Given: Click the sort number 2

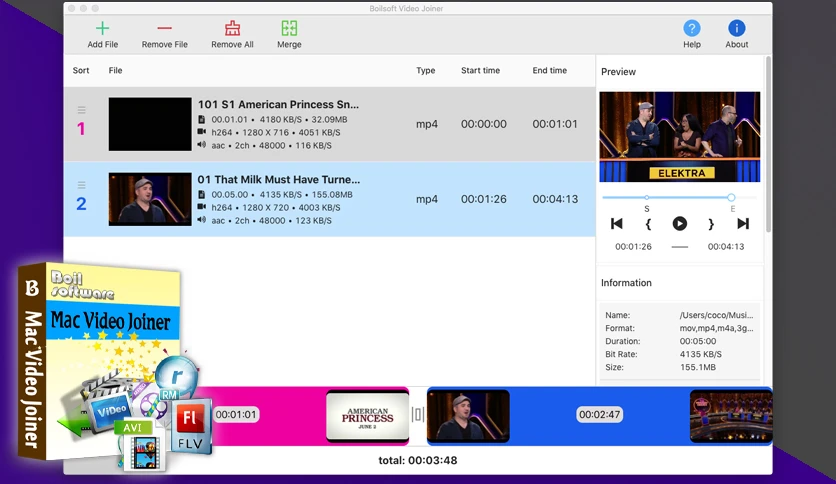Looking at the screenshot, I should [x=81, y=204].
